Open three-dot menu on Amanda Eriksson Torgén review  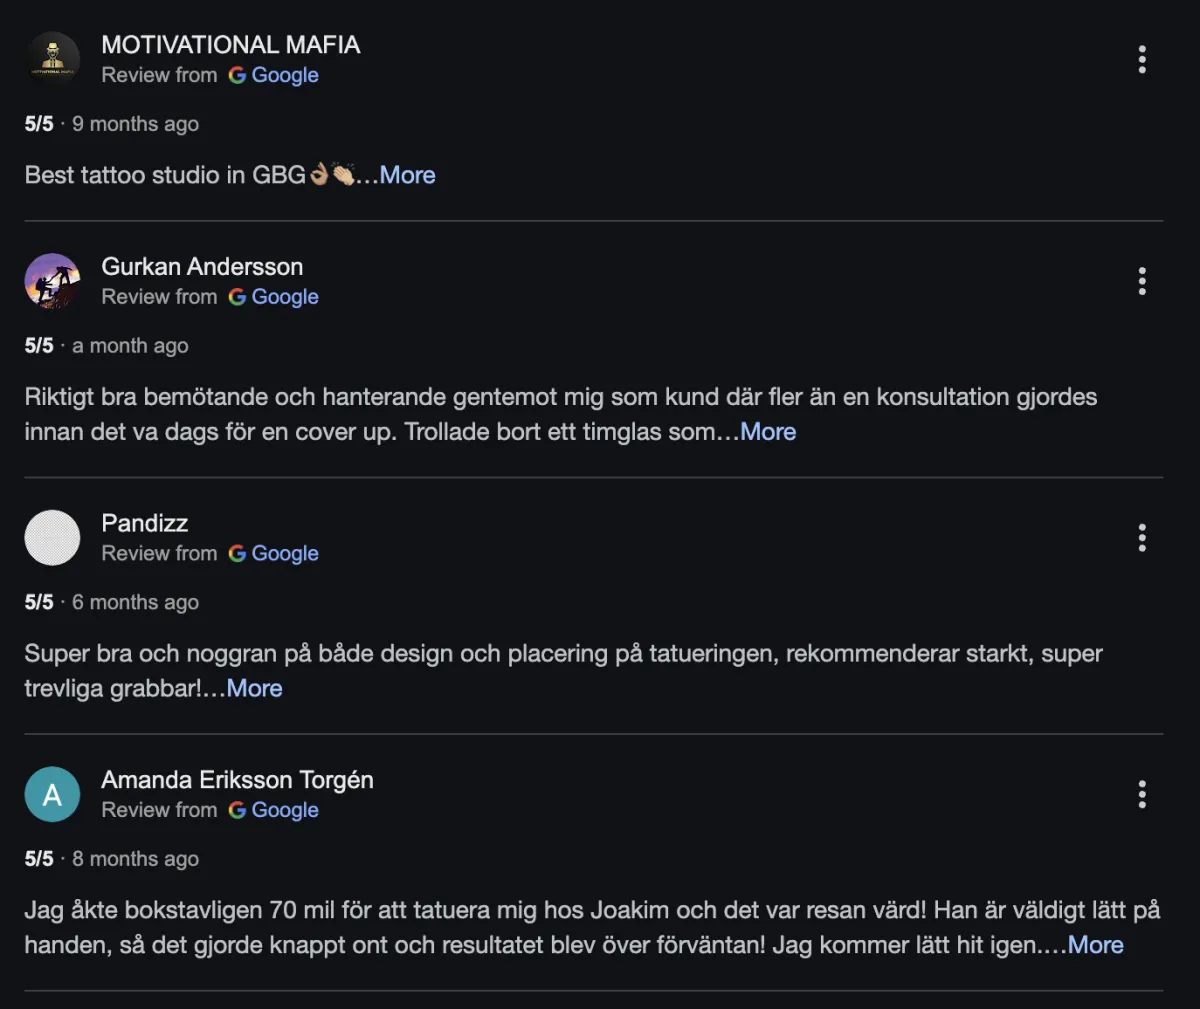(1141, 795)
